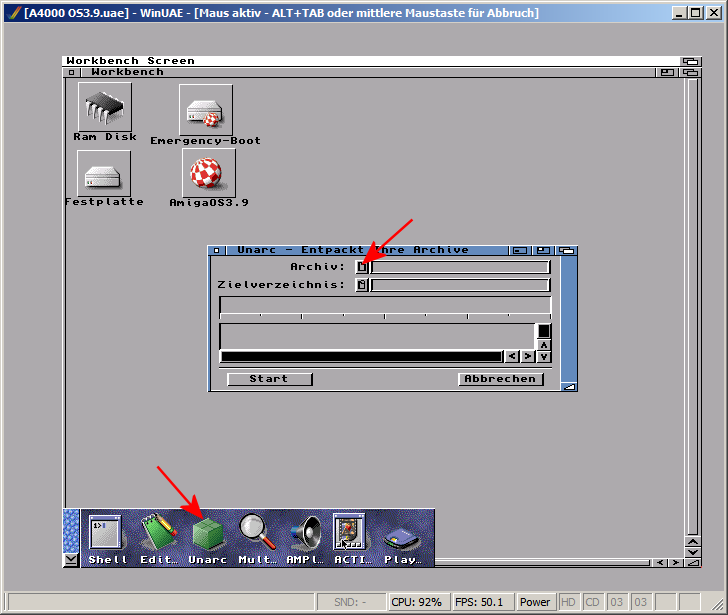The height and width of the screenshot is (615, 728).
Task: Close the WinUAE emulator window
Action: [x=714, y=13]
